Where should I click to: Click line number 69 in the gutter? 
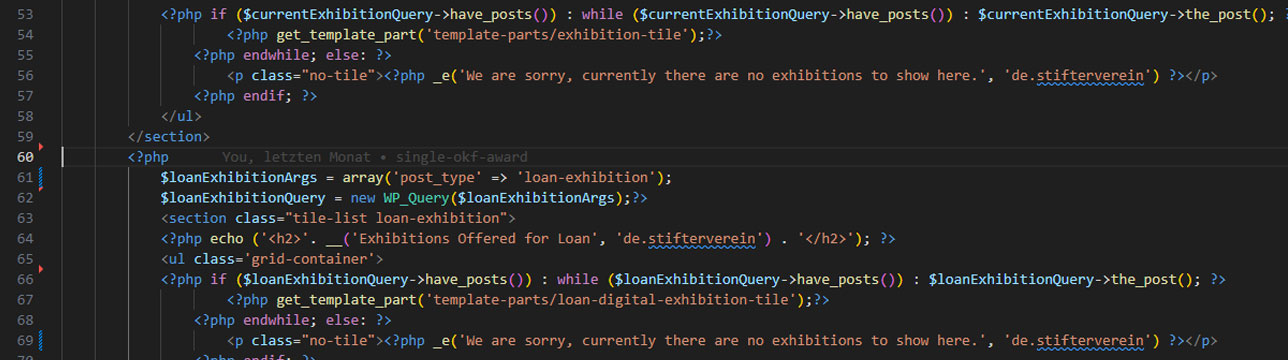(x=26, y=340)
